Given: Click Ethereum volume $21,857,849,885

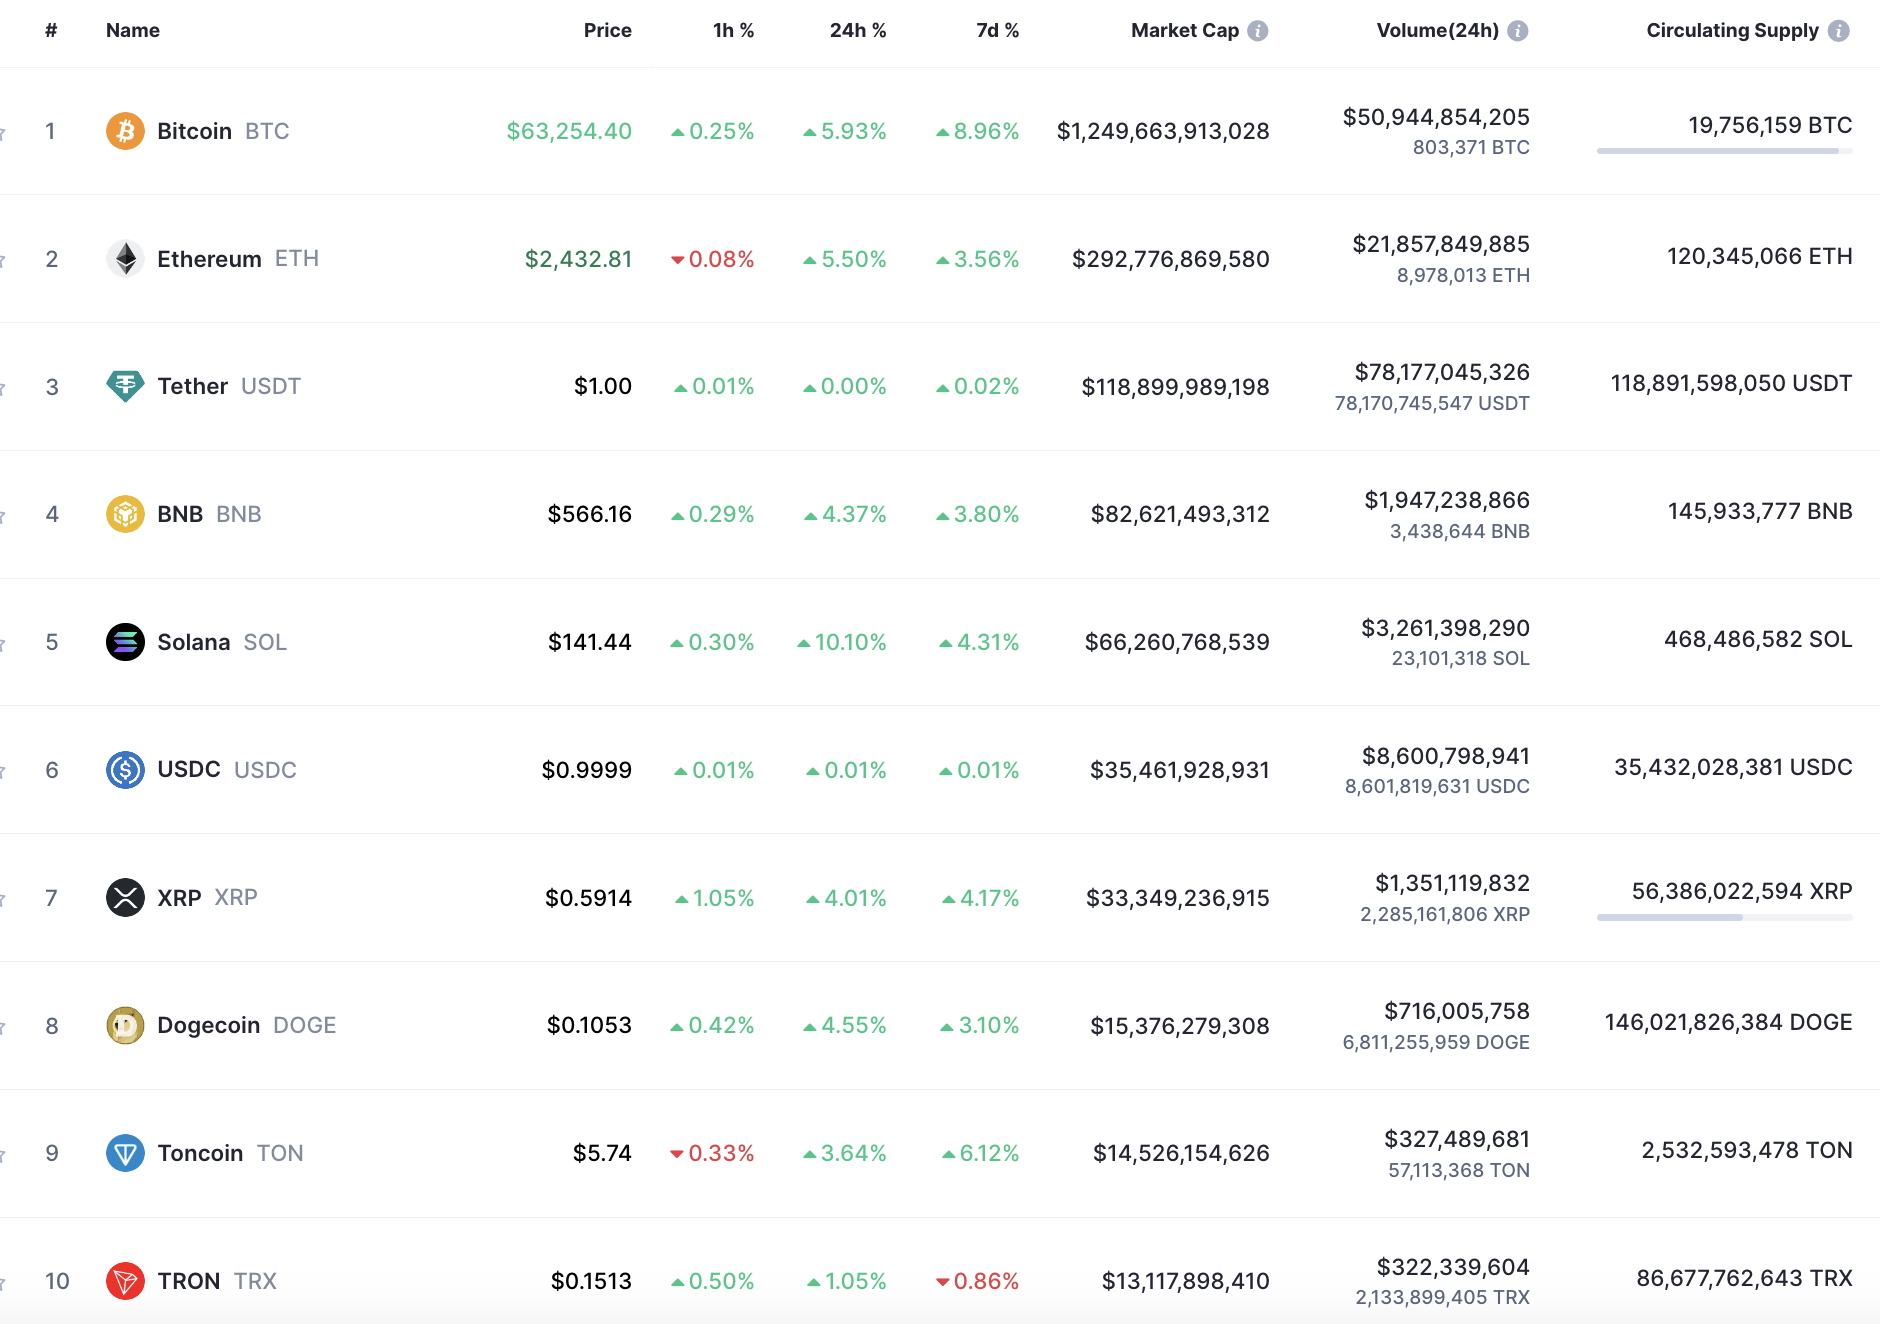Looking at the screenshot, I should click(1441, 244).
